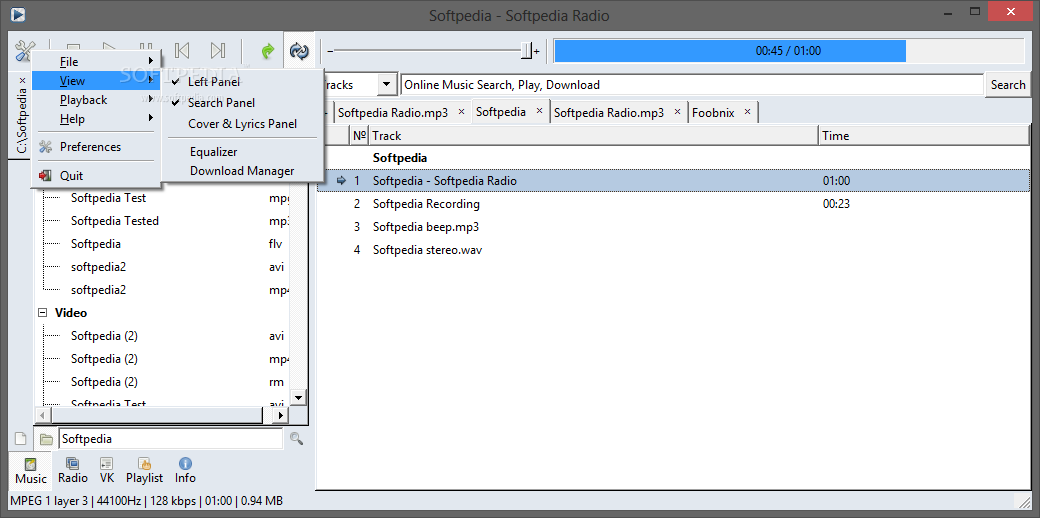The image size is (1040, 518).
Task: Click the Online Music Search input field
Action: point(692,85)
